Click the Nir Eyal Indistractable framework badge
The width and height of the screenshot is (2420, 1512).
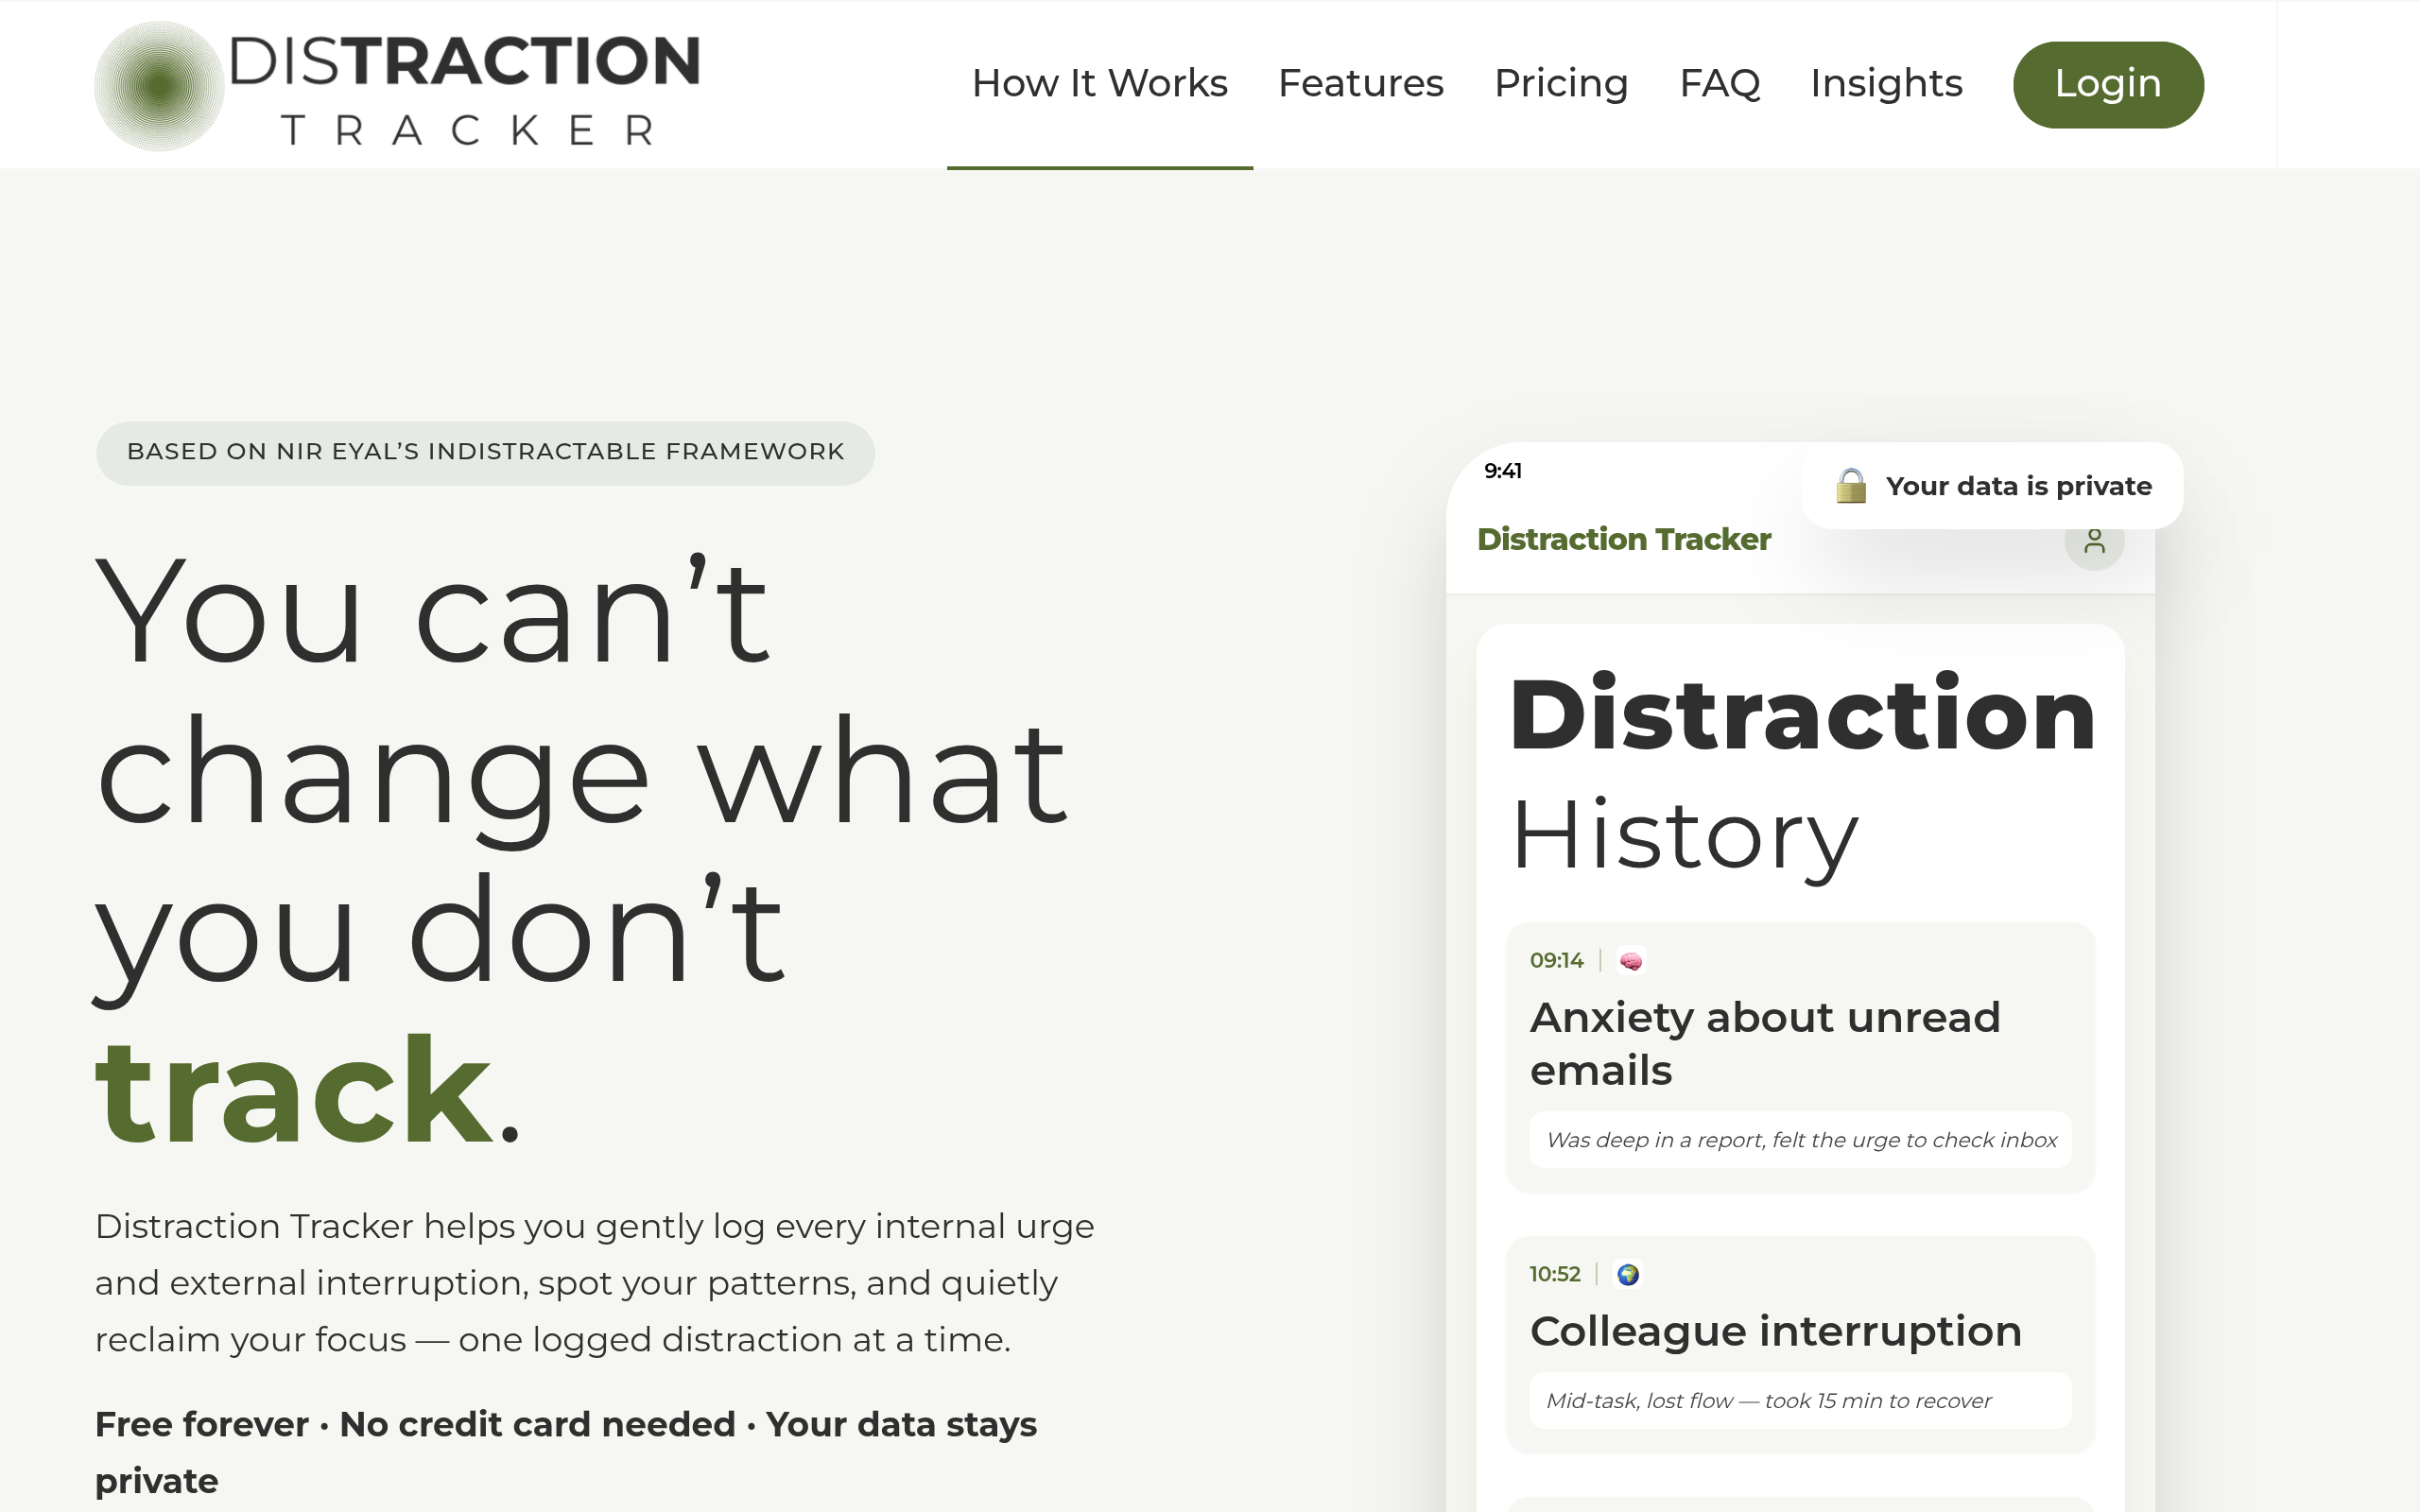click(485, 452)
